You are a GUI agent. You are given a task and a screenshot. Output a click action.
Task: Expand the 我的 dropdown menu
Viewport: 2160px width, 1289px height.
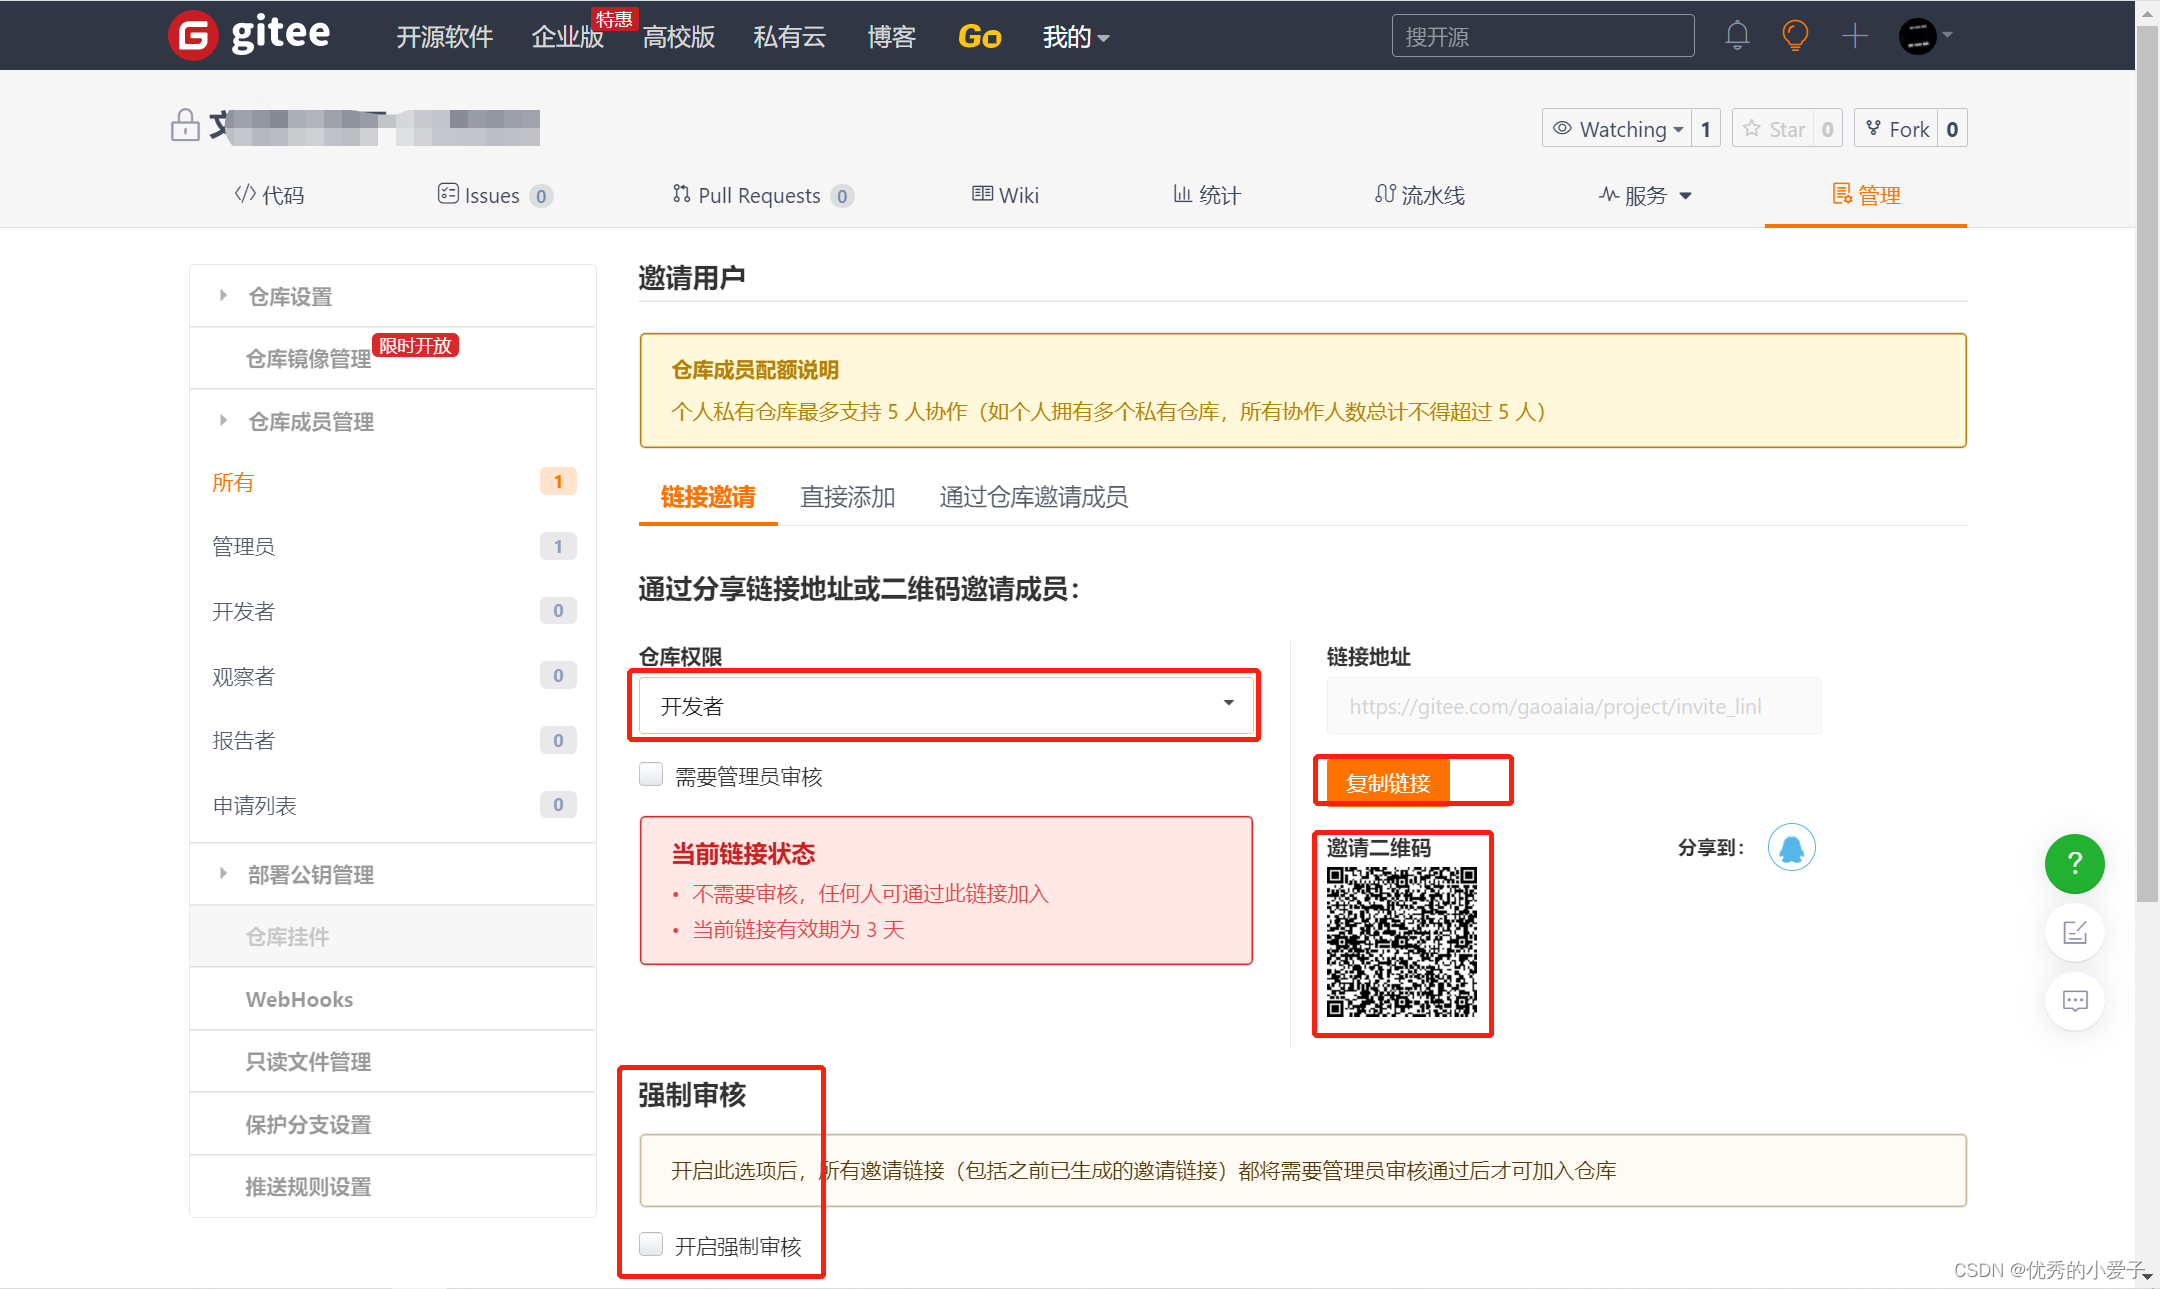[1076, 37]
